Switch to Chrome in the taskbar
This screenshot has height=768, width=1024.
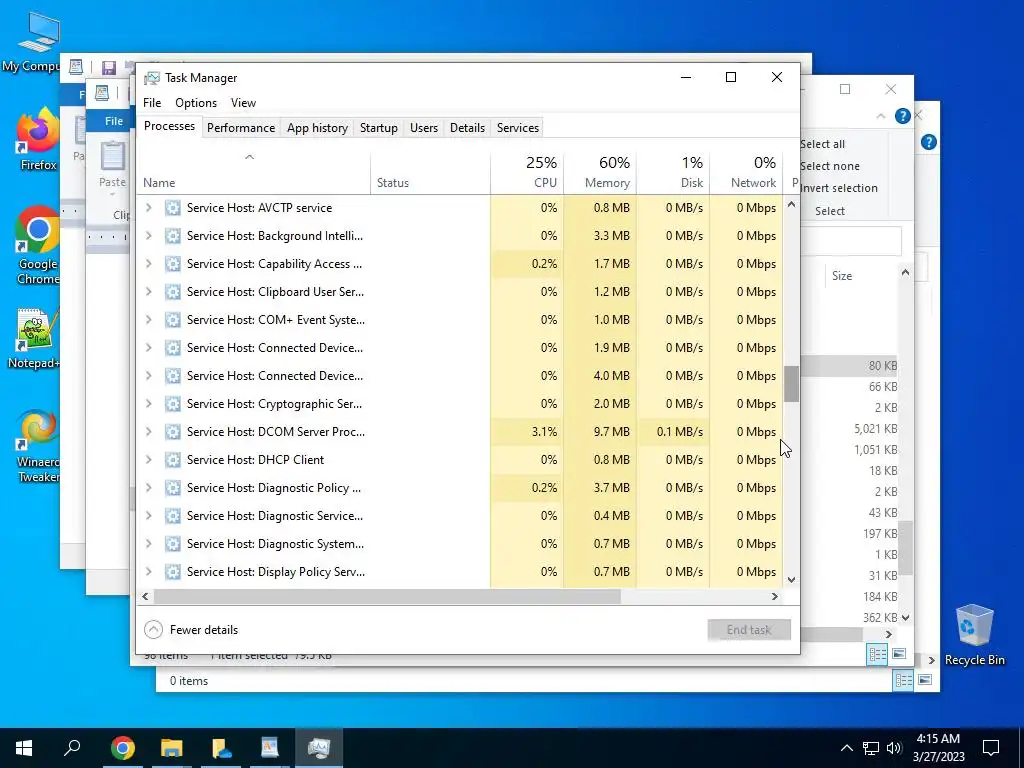pos(123,747)
